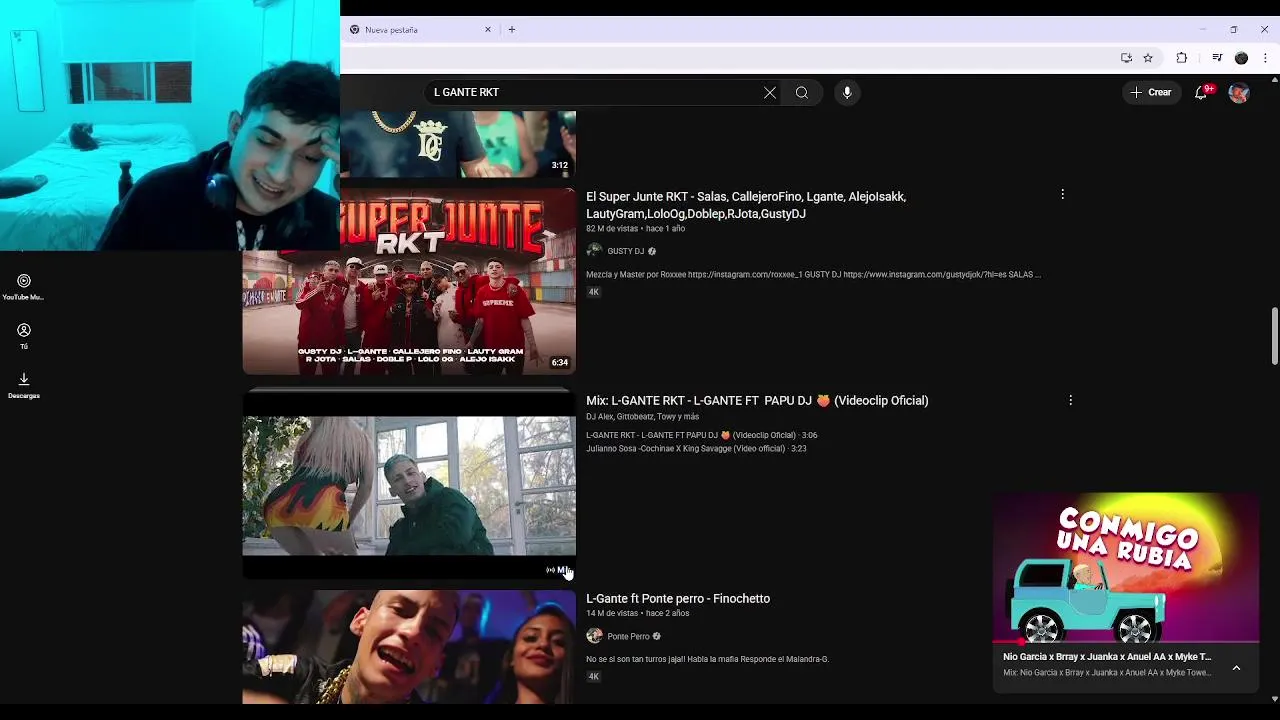1280x720 pixels.
Task: Clear the search box with the X icon
Action: (770, 92)
